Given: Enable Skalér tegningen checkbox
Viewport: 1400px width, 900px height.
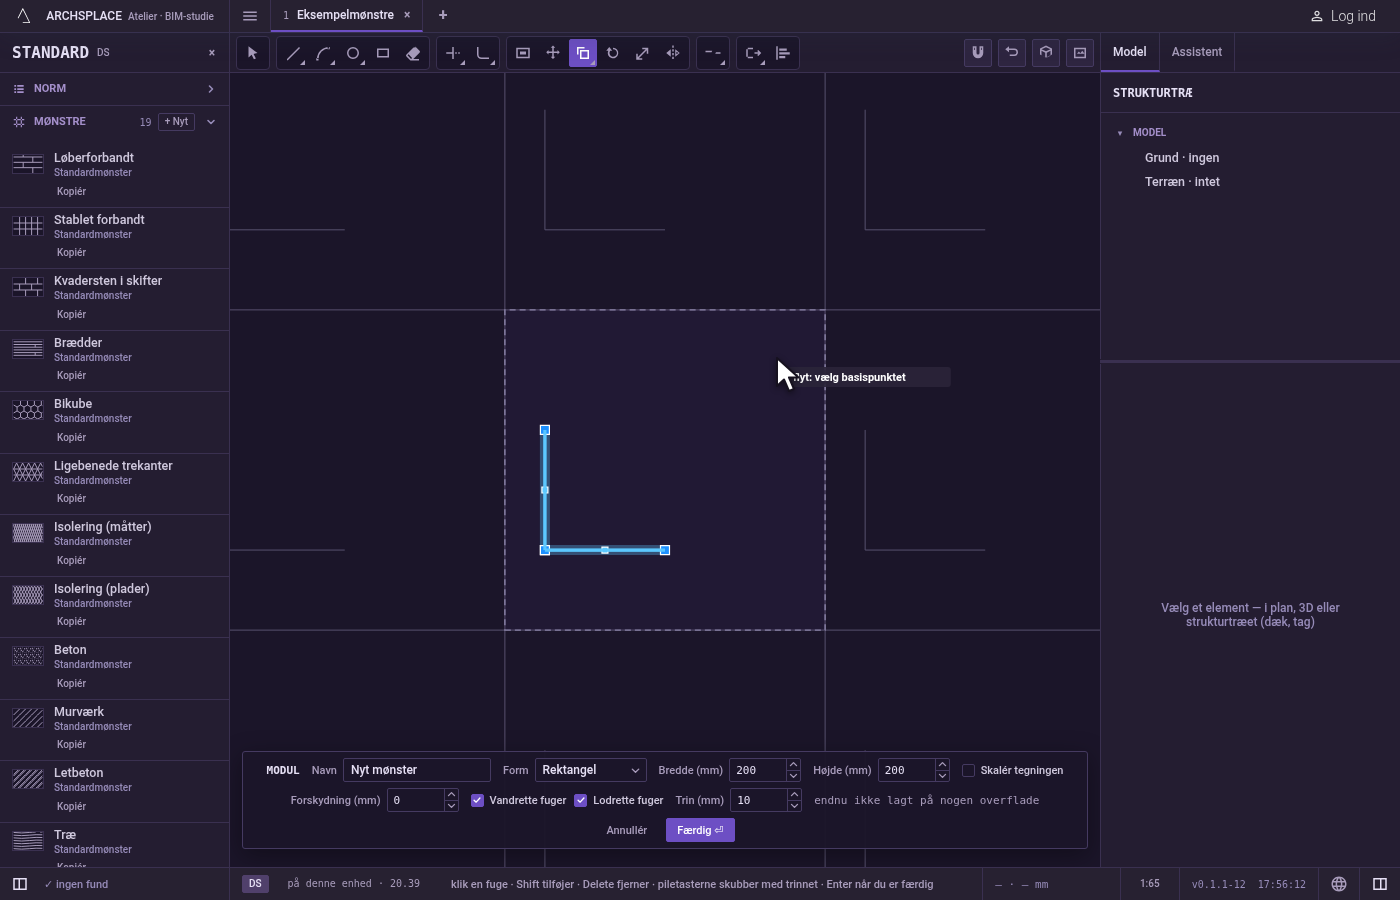Looking at the screenshot, I should (968, 770).
